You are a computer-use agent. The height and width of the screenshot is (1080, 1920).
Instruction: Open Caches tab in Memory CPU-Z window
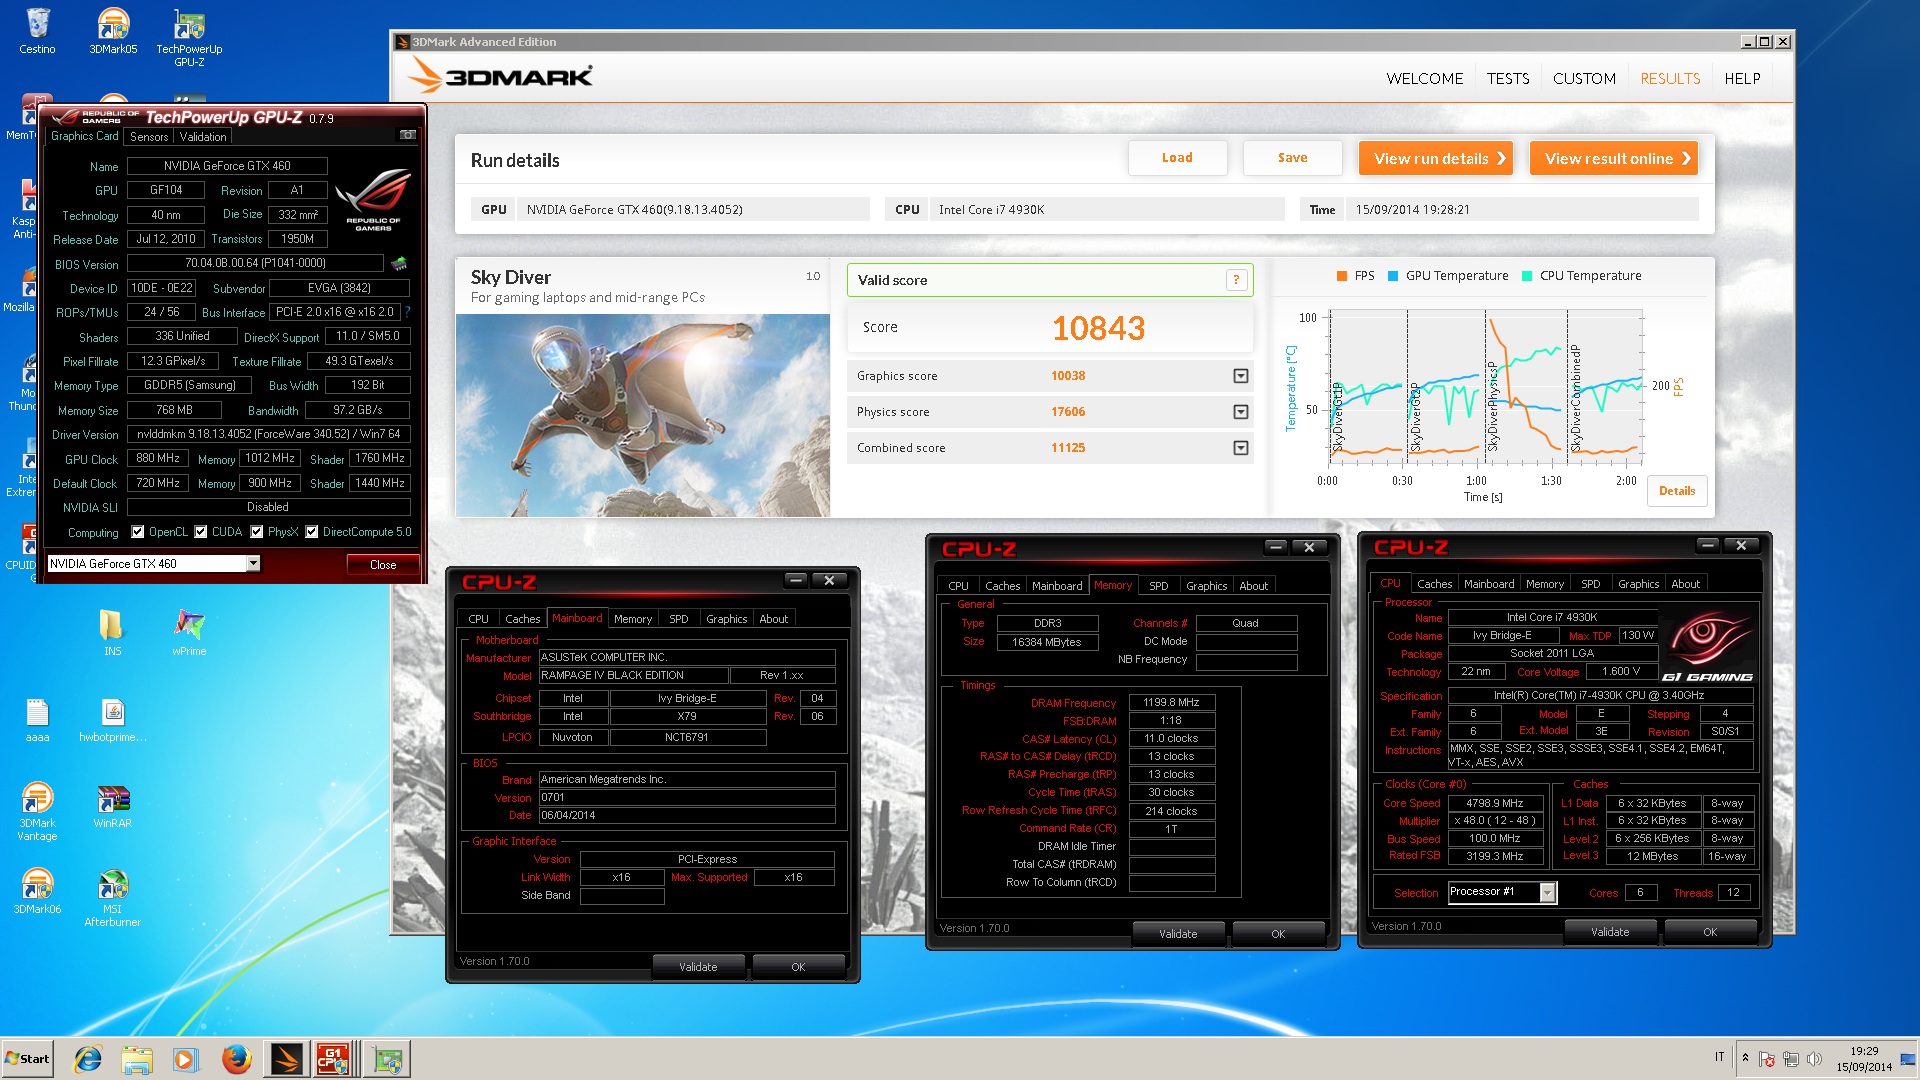[x=1002, y=586]
